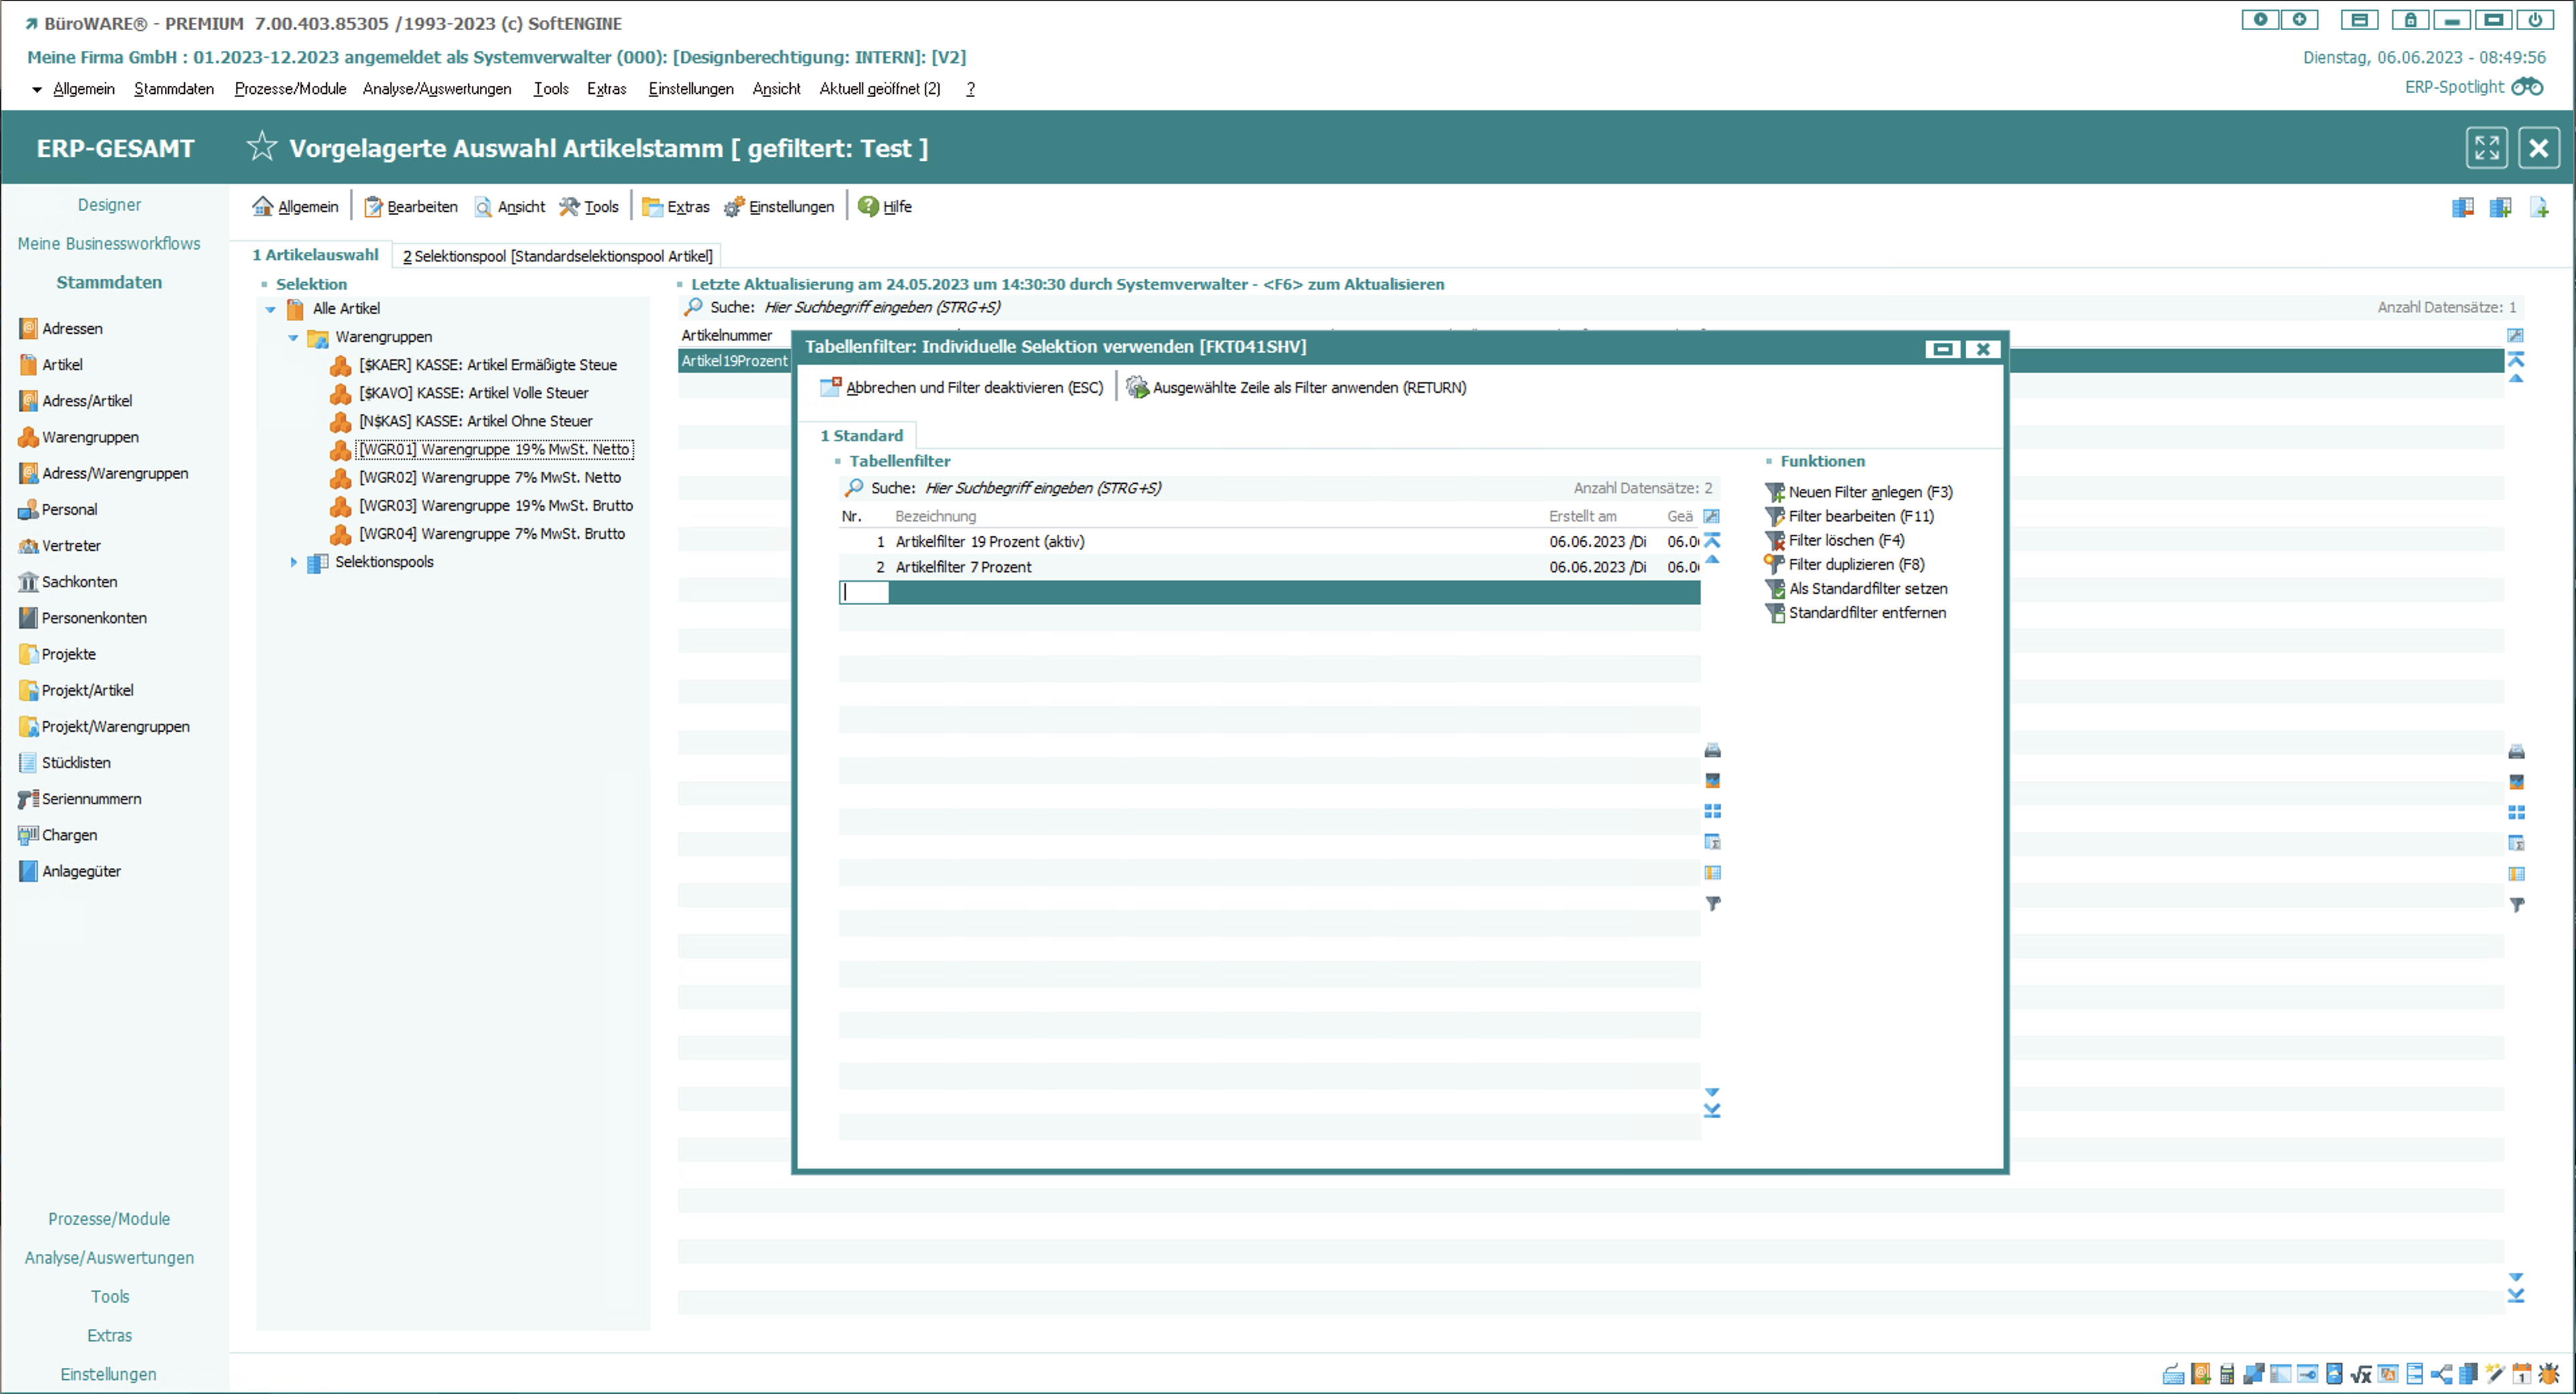Click printer icon beside filter table
Viewport: 2576px width, 1394px height.
click(x=1712, y=750)
